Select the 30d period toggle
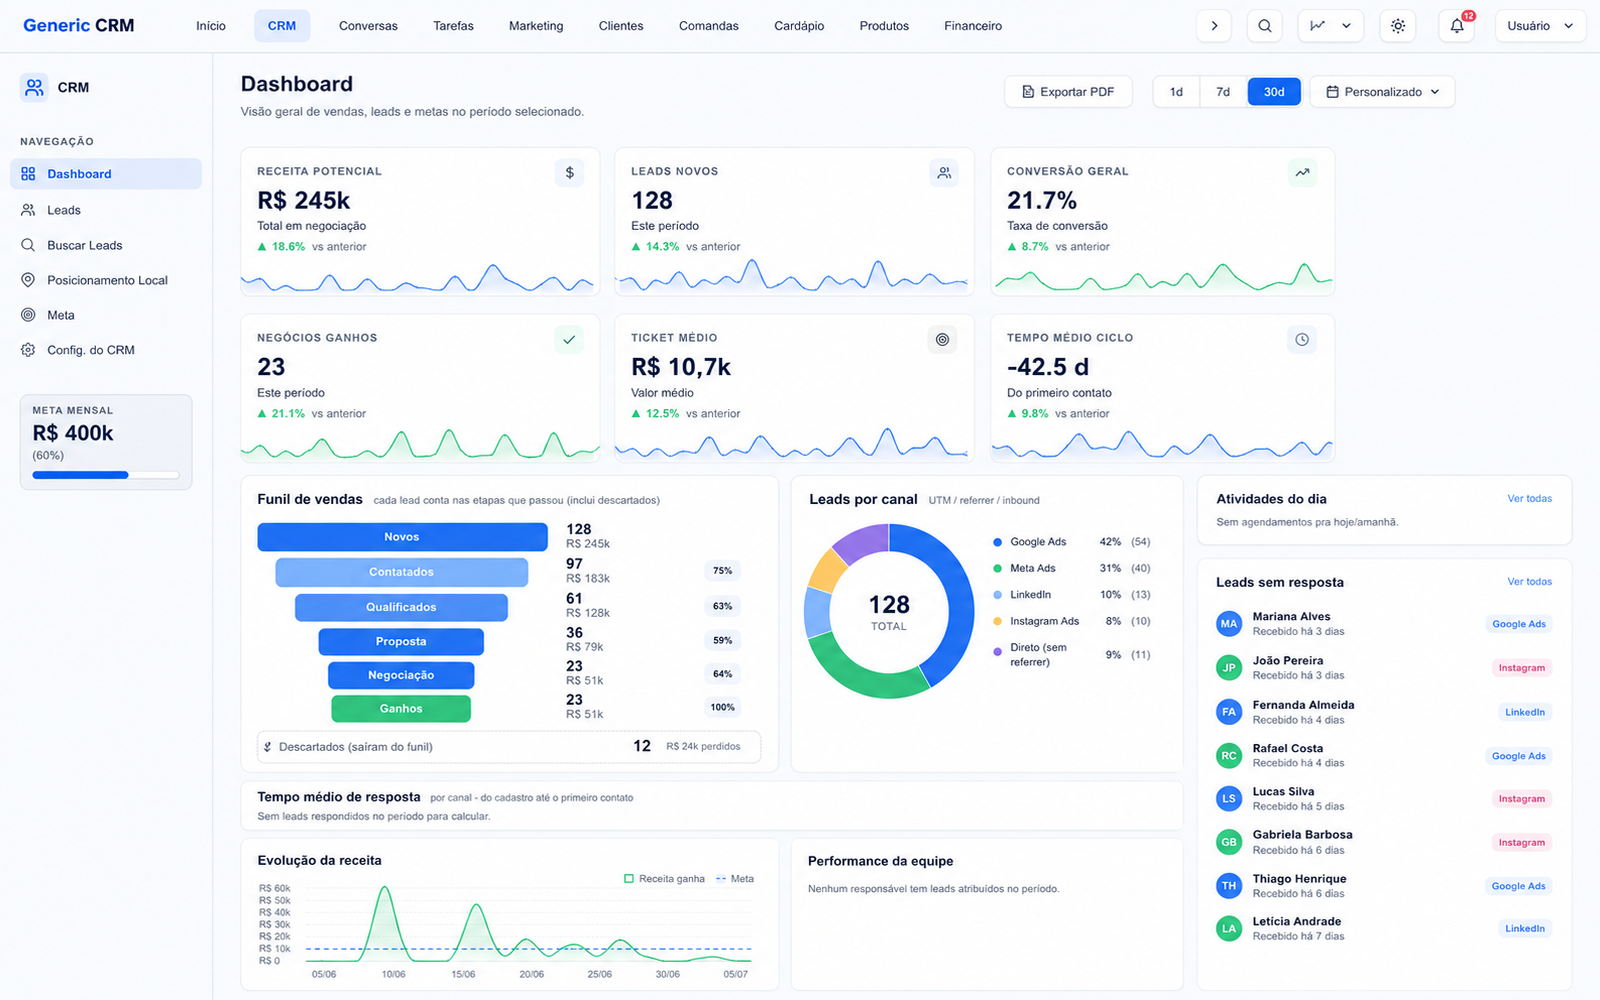1600x1000 pixels. coord(1274,92)
